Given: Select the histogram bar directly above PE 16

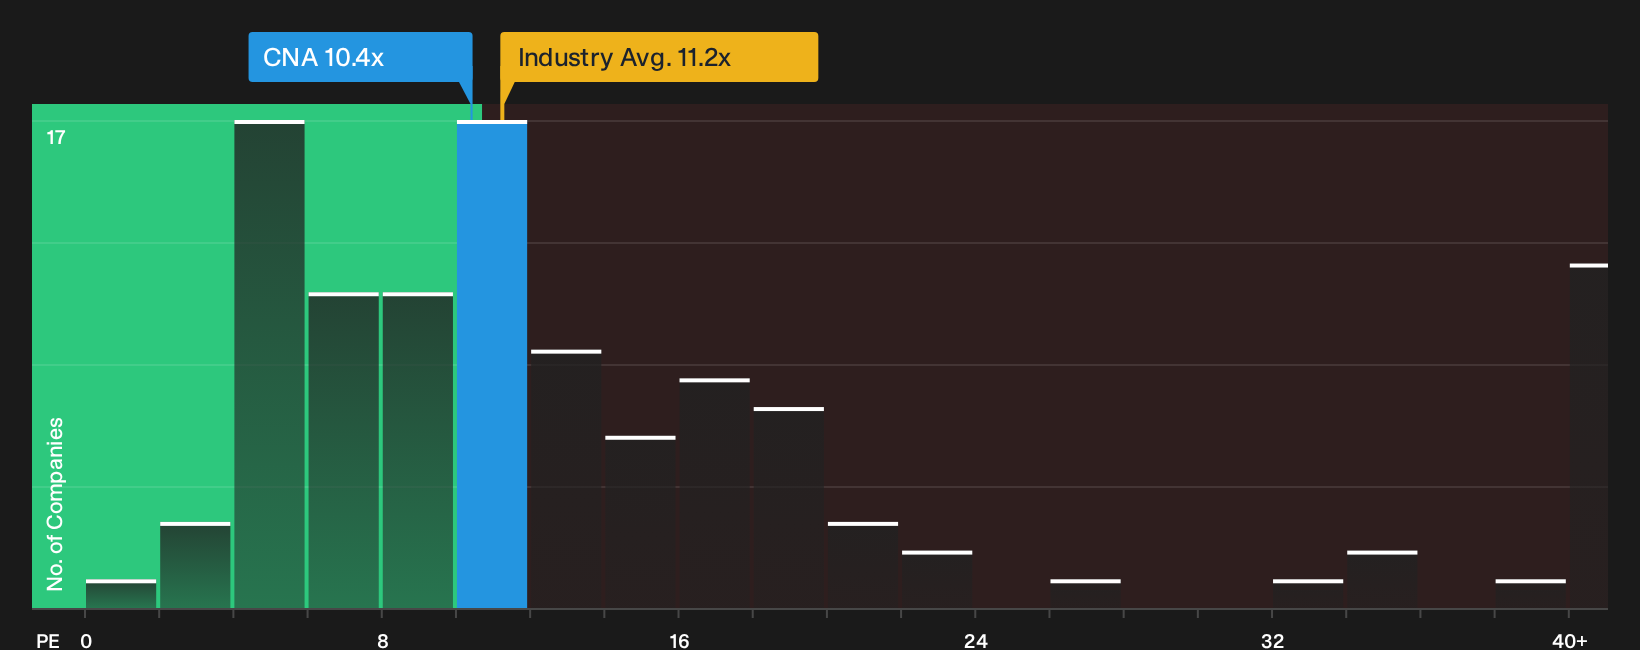Looking at the screenshot, I should 714,494.
